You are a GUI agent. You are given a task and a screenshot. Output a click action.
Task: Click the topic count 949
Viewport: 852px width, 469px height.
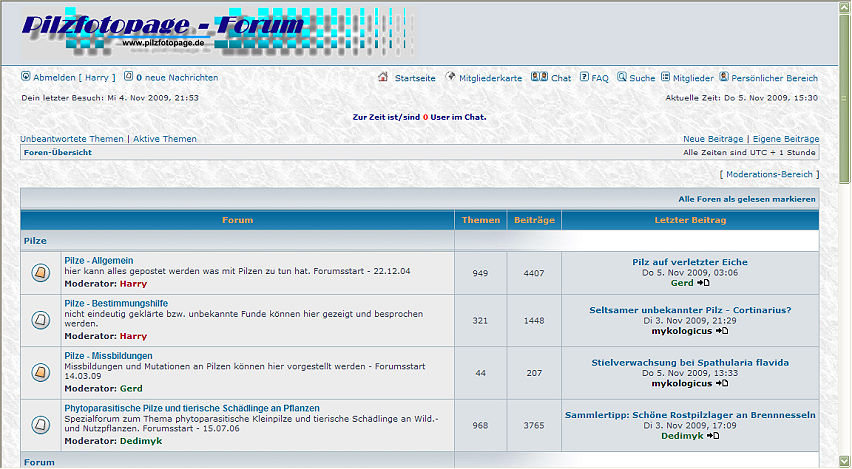click(x=480, y=273)
